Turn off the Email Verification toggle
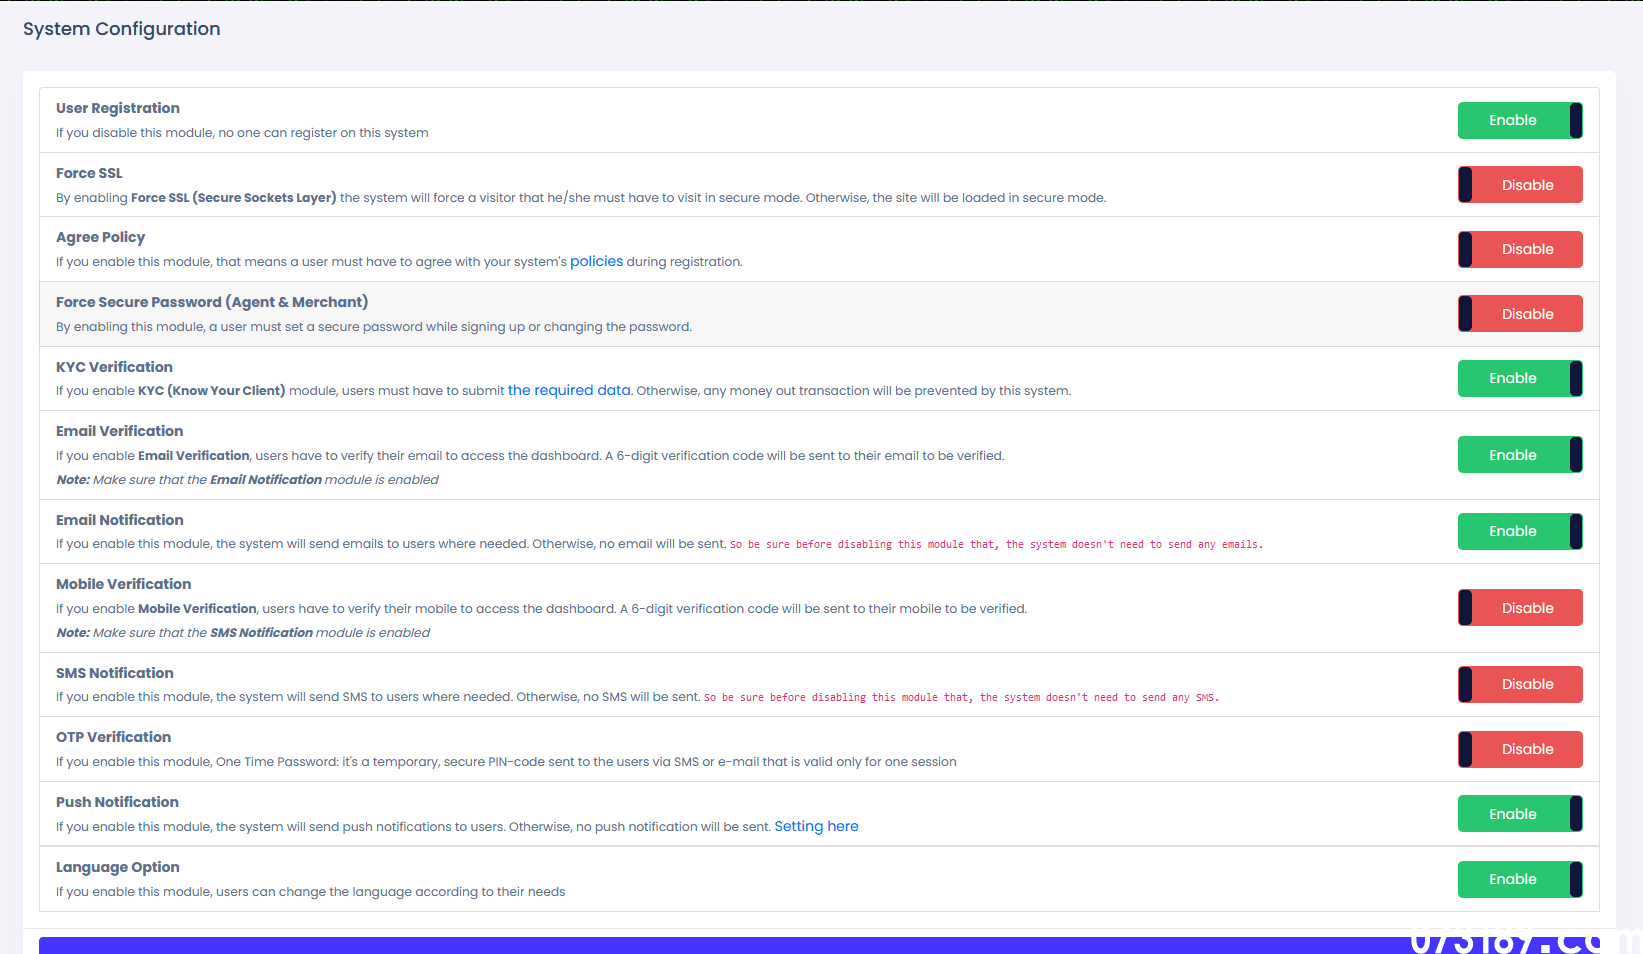 click(1520, 455)
